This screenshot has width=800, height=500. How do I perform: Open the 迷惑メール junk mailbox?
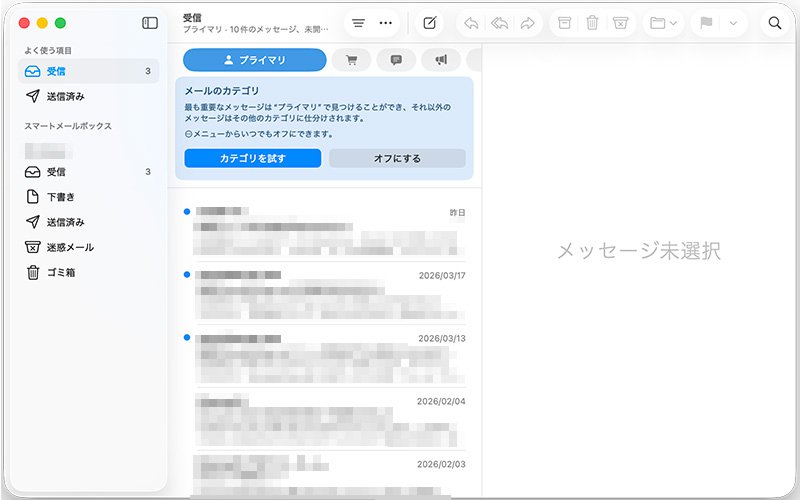pyautogui.click(x=89, y=247)
